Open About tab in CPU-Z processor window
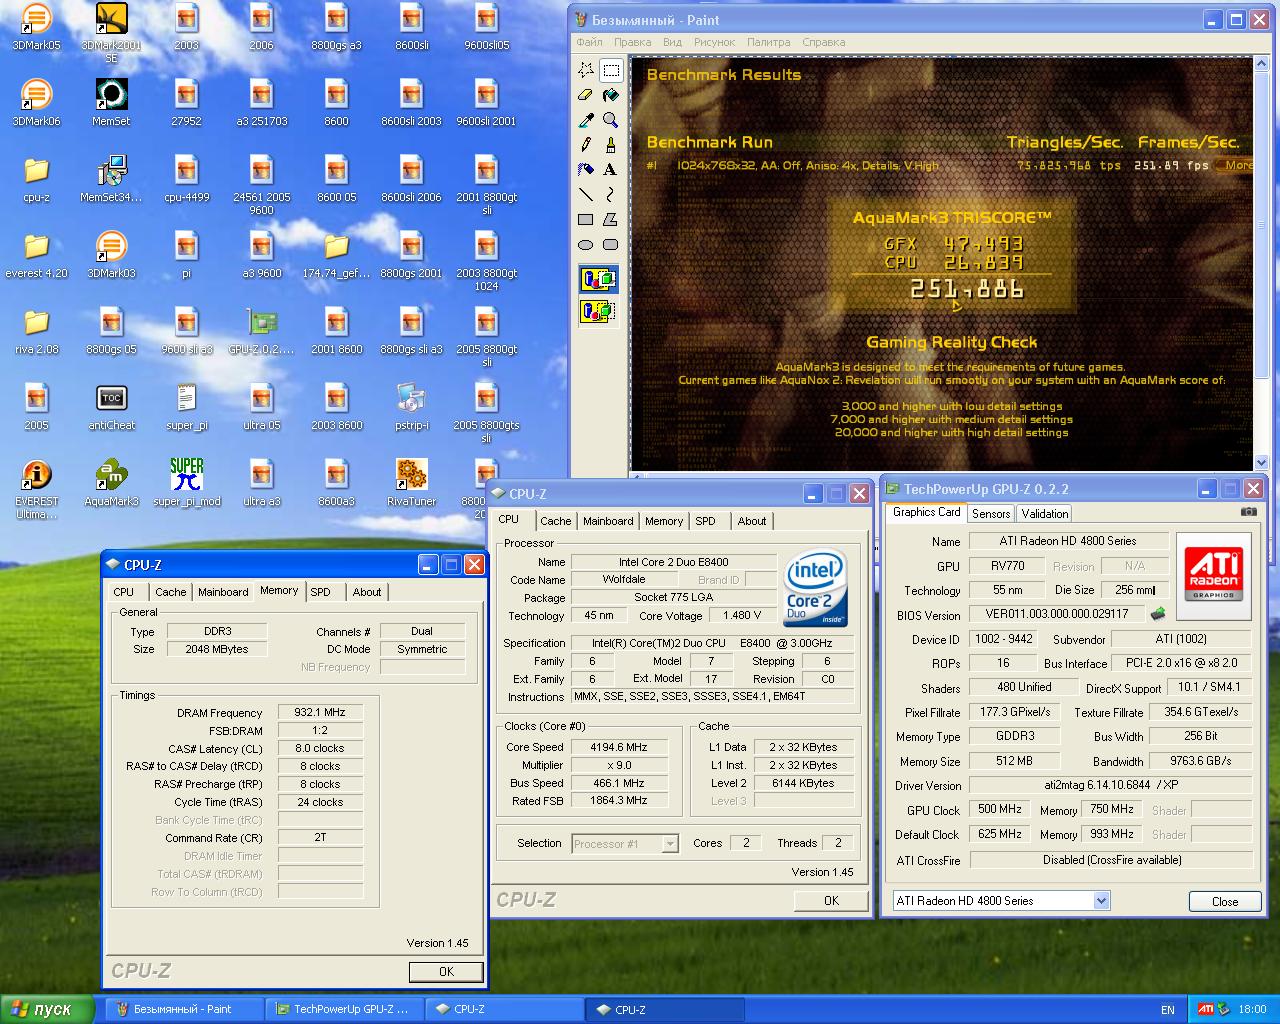The width and height of the screenshot is (1280, 1024). pyautogui.click(x=752, y=521)
